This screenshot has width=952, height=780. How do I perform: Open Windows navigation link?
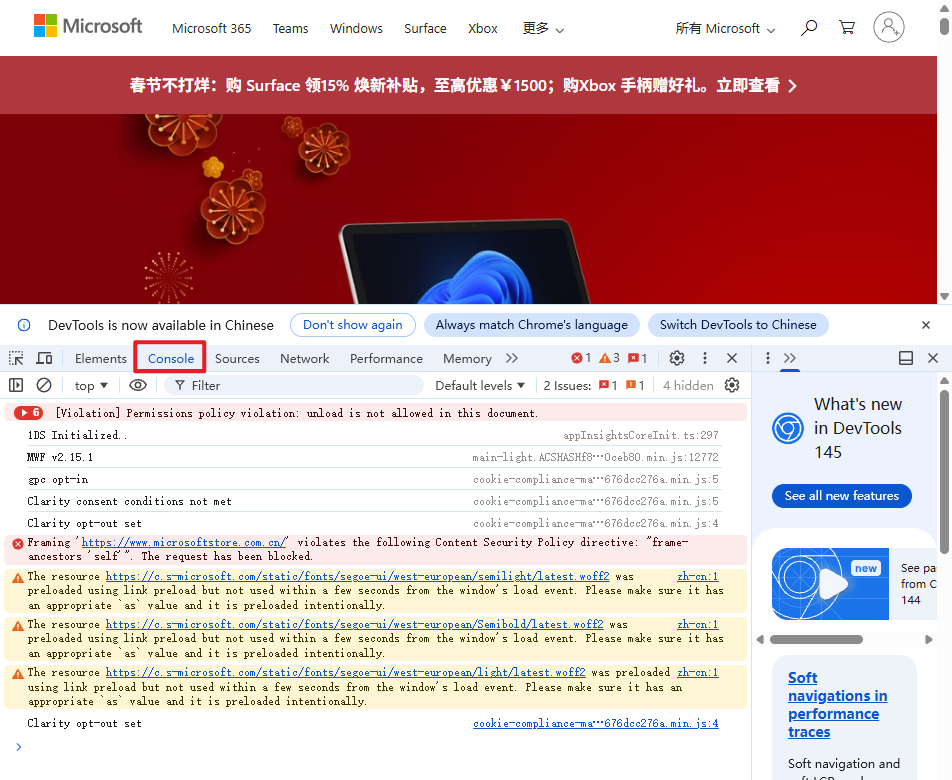pos(356,29)
